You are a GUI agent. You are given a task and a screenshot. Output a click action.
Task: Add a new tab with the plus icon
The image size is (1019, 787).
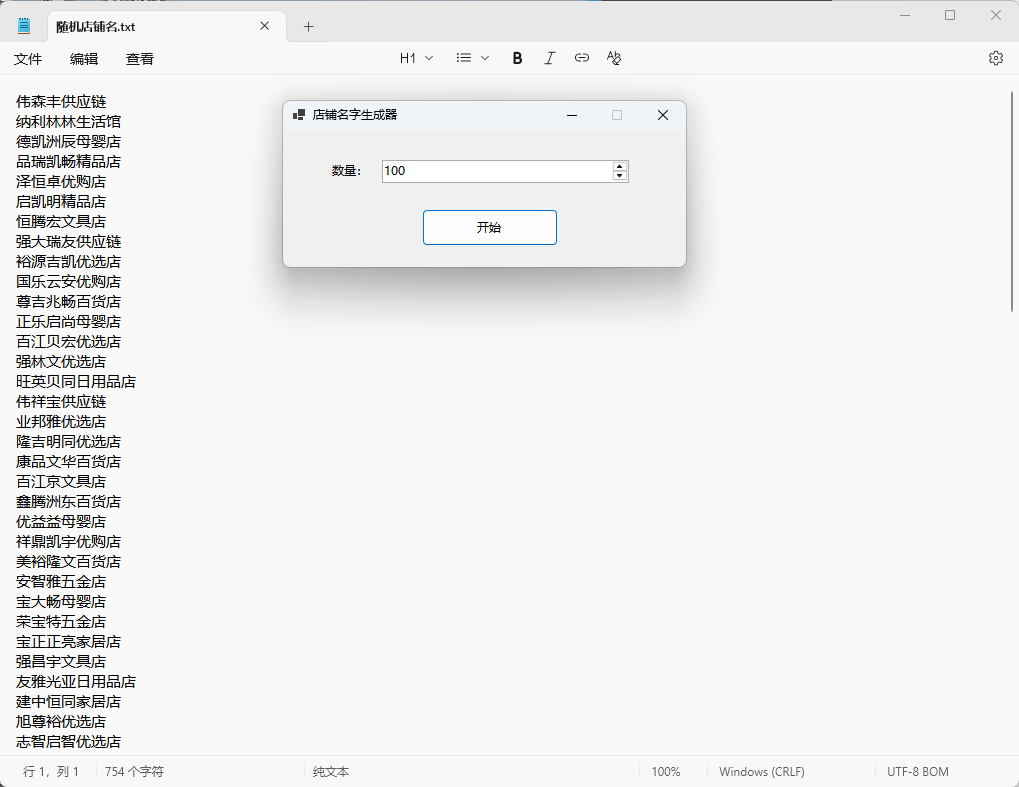pos(308,26)
